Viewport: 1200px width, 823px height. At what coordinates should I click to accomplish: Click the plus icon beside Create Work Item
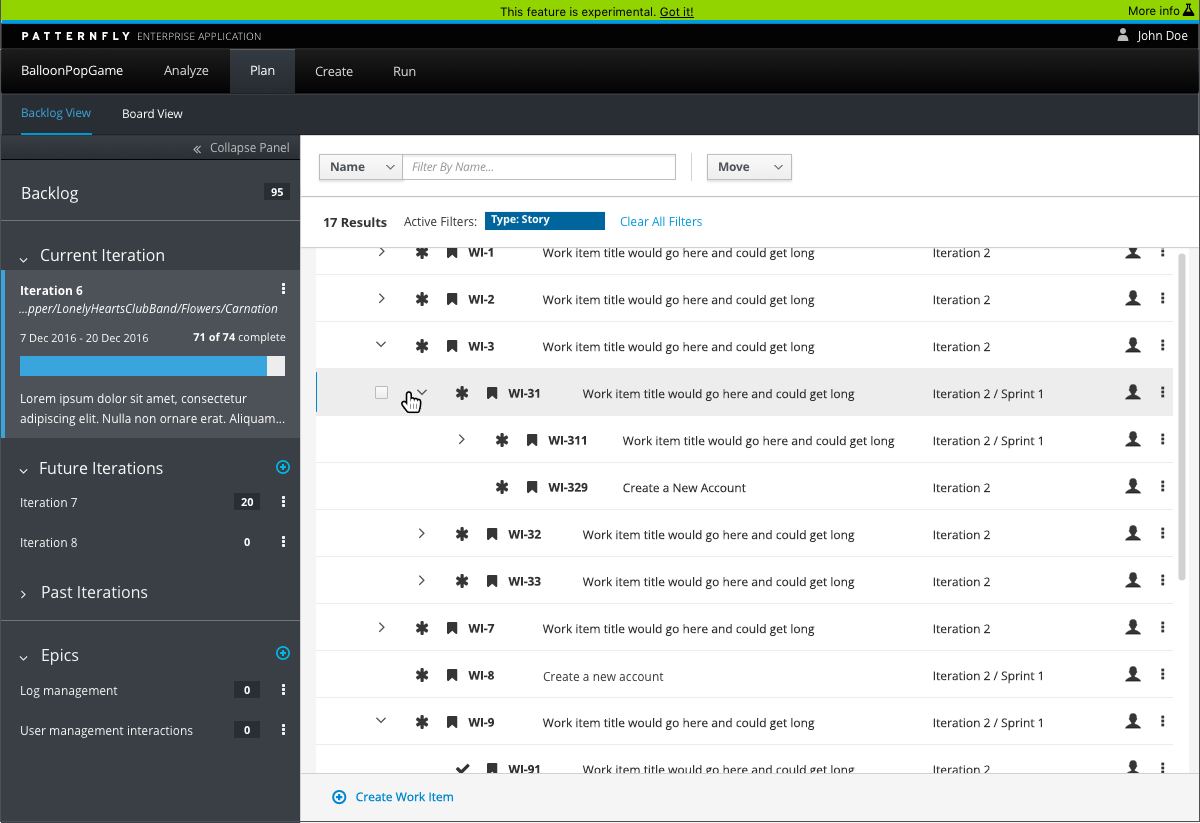point(339,797)
